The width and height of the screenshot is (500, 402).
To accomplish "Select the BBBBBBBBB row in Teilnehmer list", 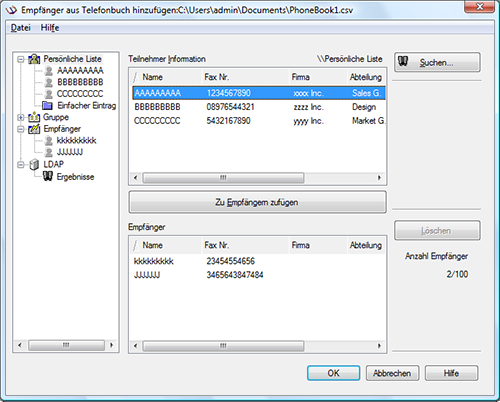I will click(259, 107).
